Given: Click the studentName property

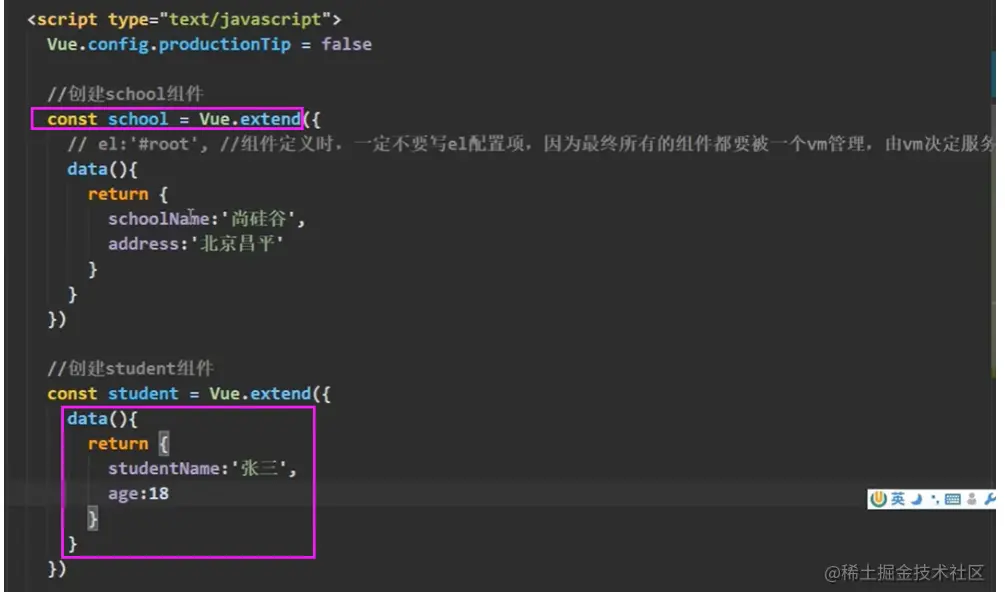Looking at the screenshot, I should 163,468.
